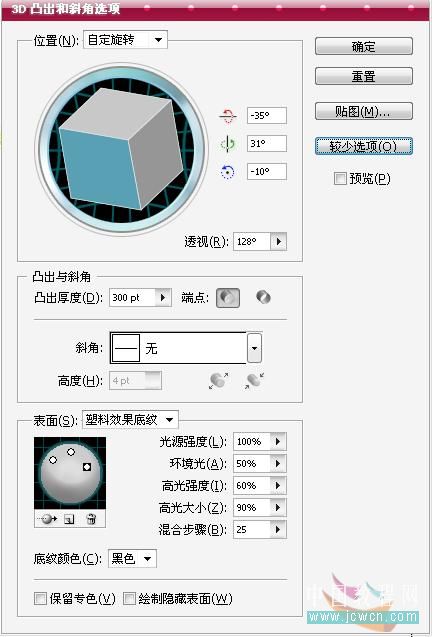Screen dimensions: 432x637
Task: Click the X rotation field showing -35°
Action: coord(267,115)
